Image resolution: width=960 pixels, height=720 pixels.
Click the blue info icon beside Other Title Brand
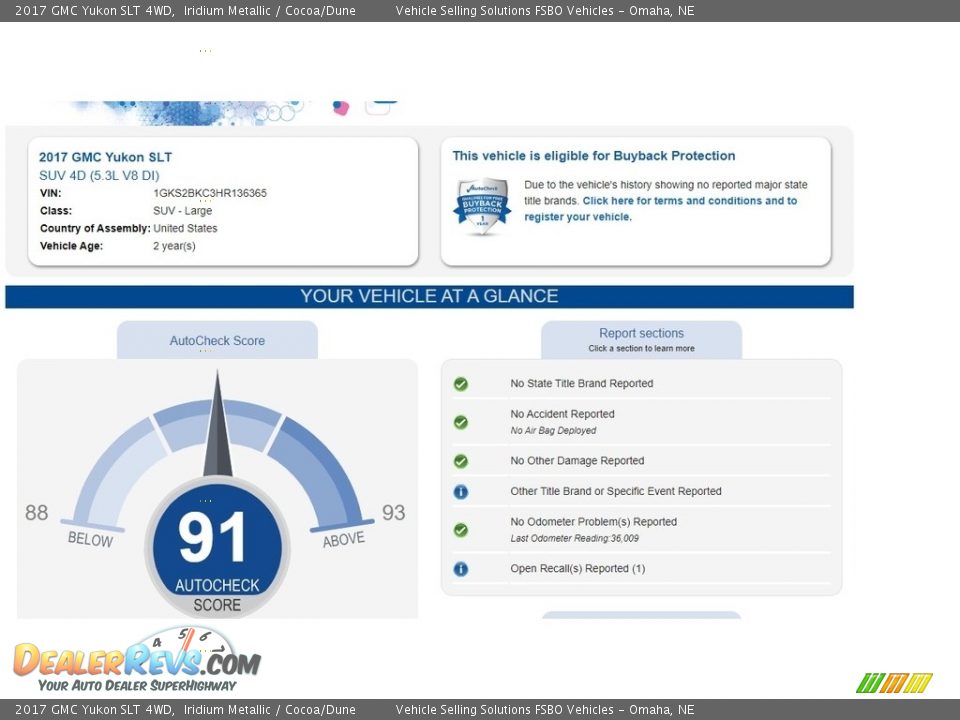[x=461, y=492]
